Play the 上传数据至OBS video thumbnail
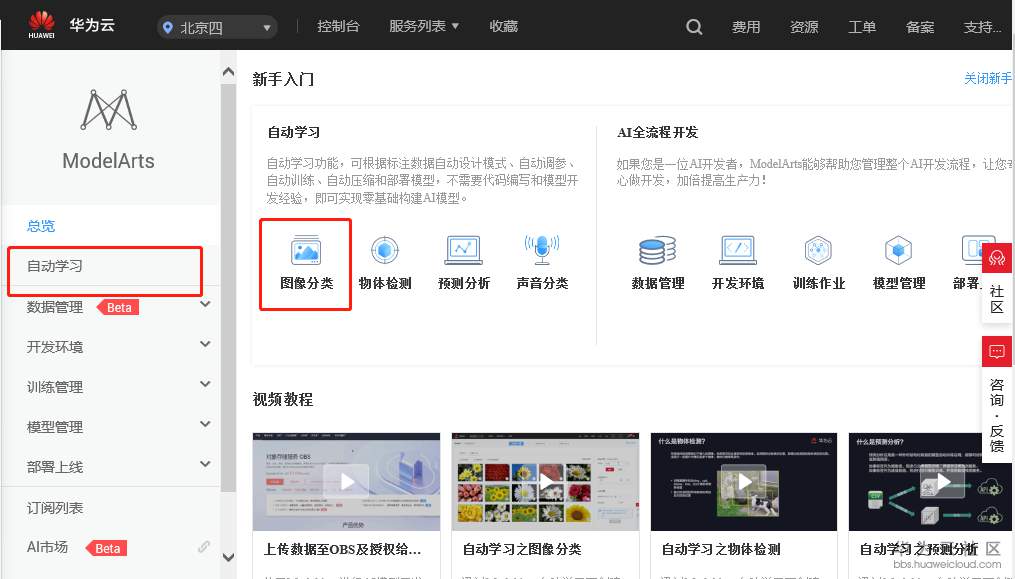1015x579 pixels. point(346,482)
